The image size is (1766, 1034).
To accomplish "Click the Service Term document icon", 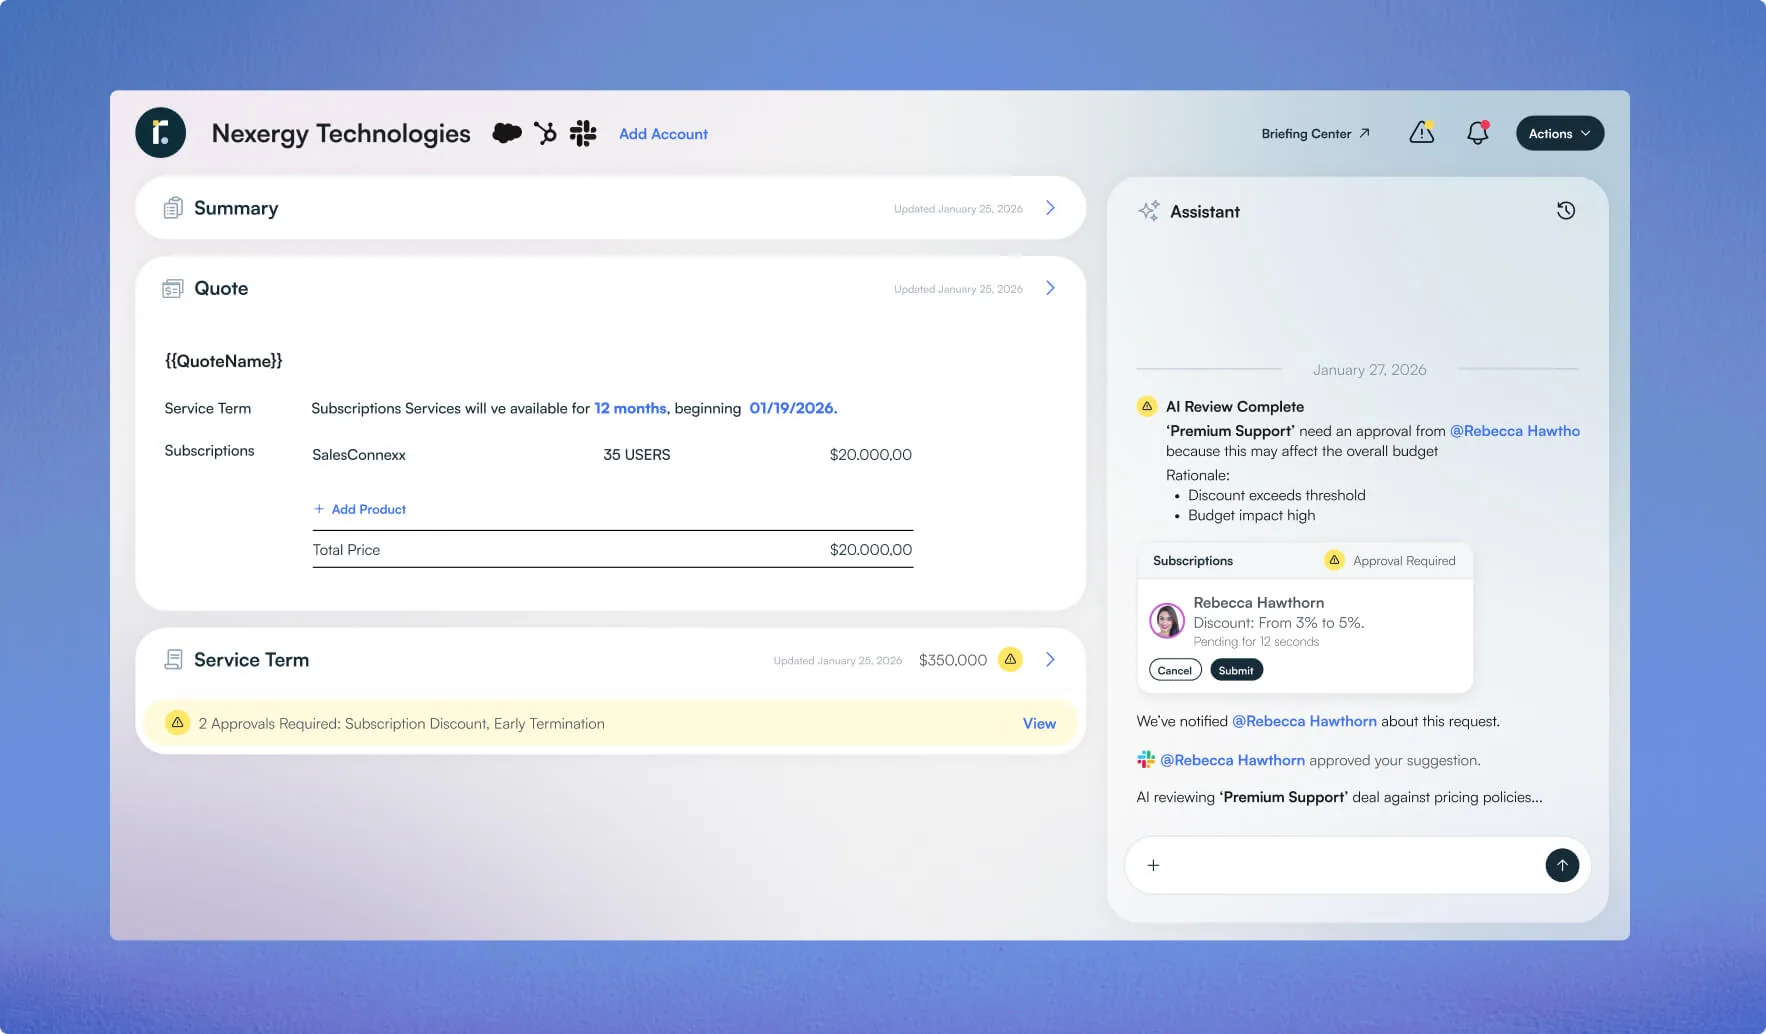I will (x=173, y=660).
